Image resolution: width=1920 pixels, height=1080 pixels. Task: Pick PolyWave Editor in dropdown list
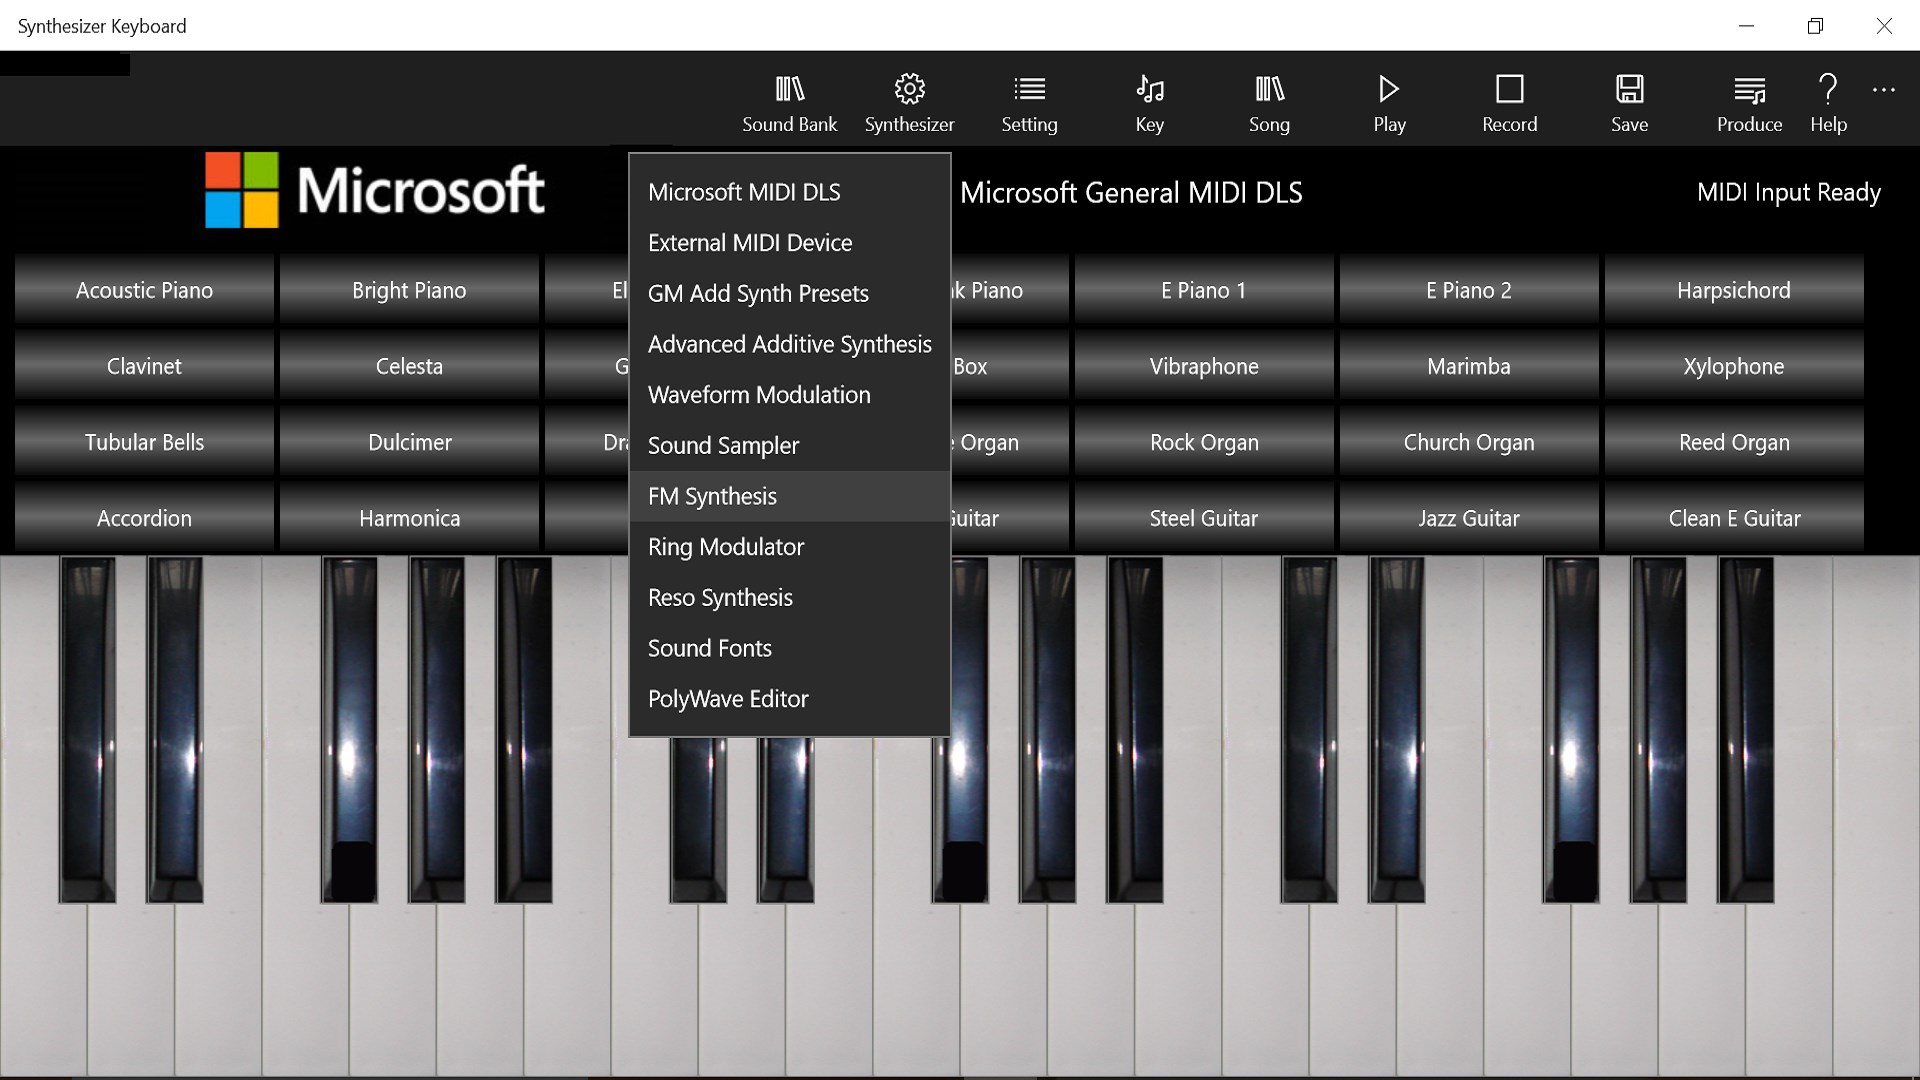pos(727,699)
